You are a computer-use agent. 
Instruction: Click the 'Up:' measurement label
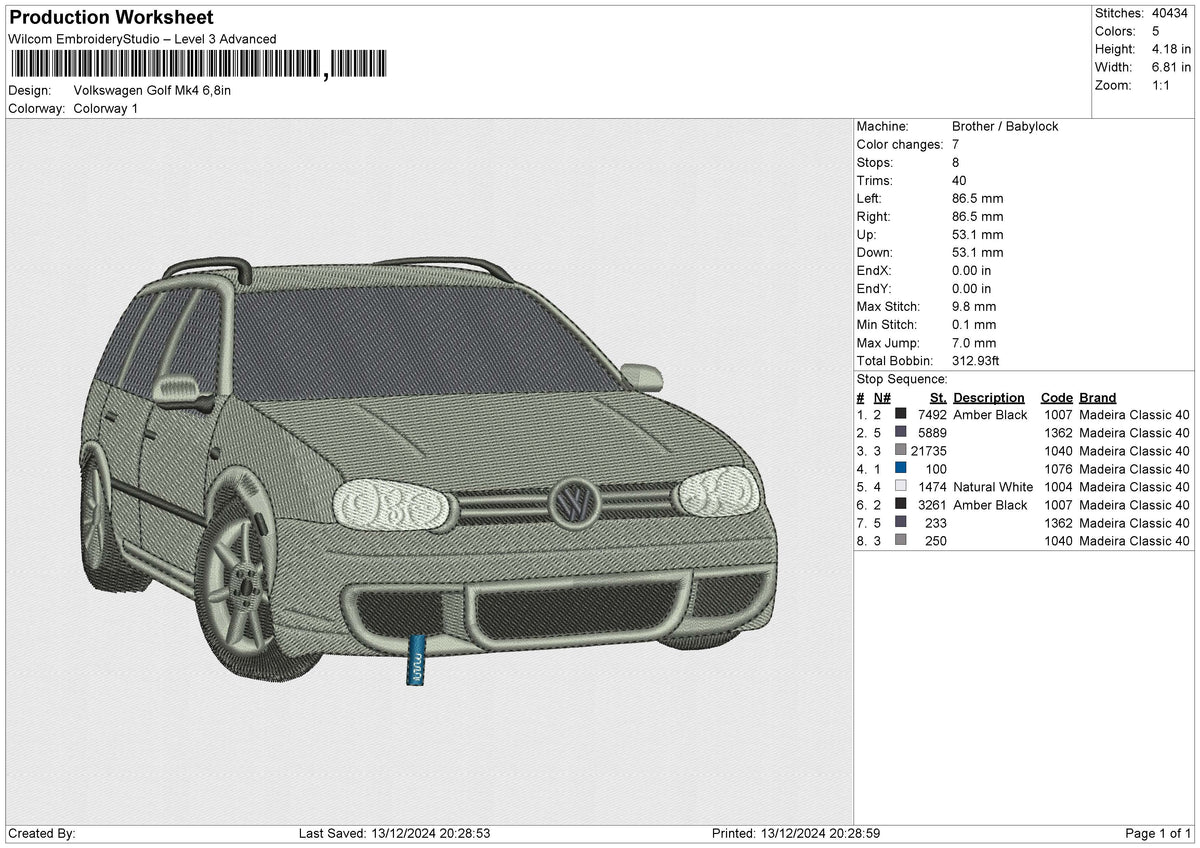tap(868, 234)
